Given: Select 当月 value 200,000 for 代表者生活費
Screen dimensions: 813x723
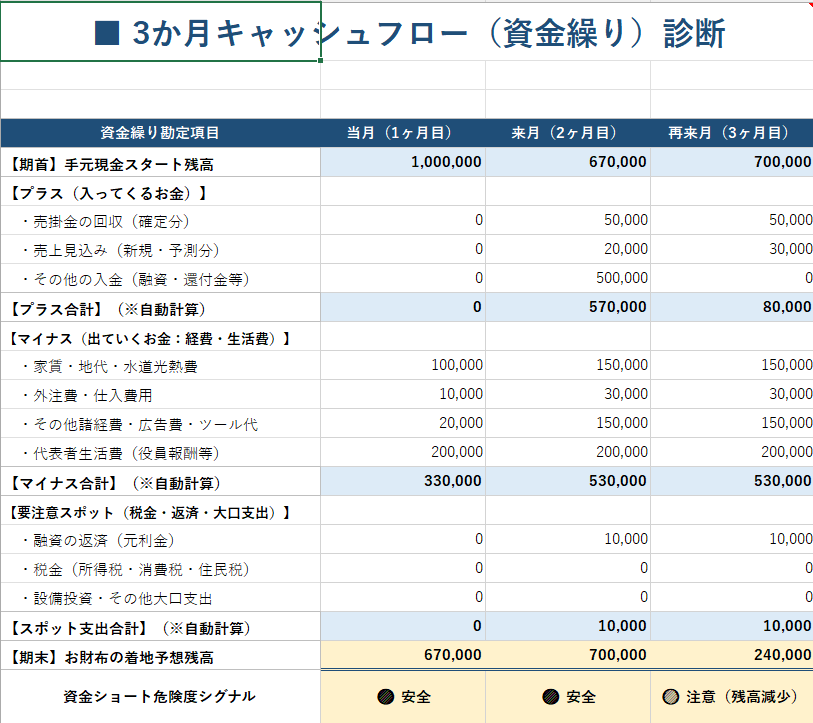Looking at the screenshot, I should 403,452.
